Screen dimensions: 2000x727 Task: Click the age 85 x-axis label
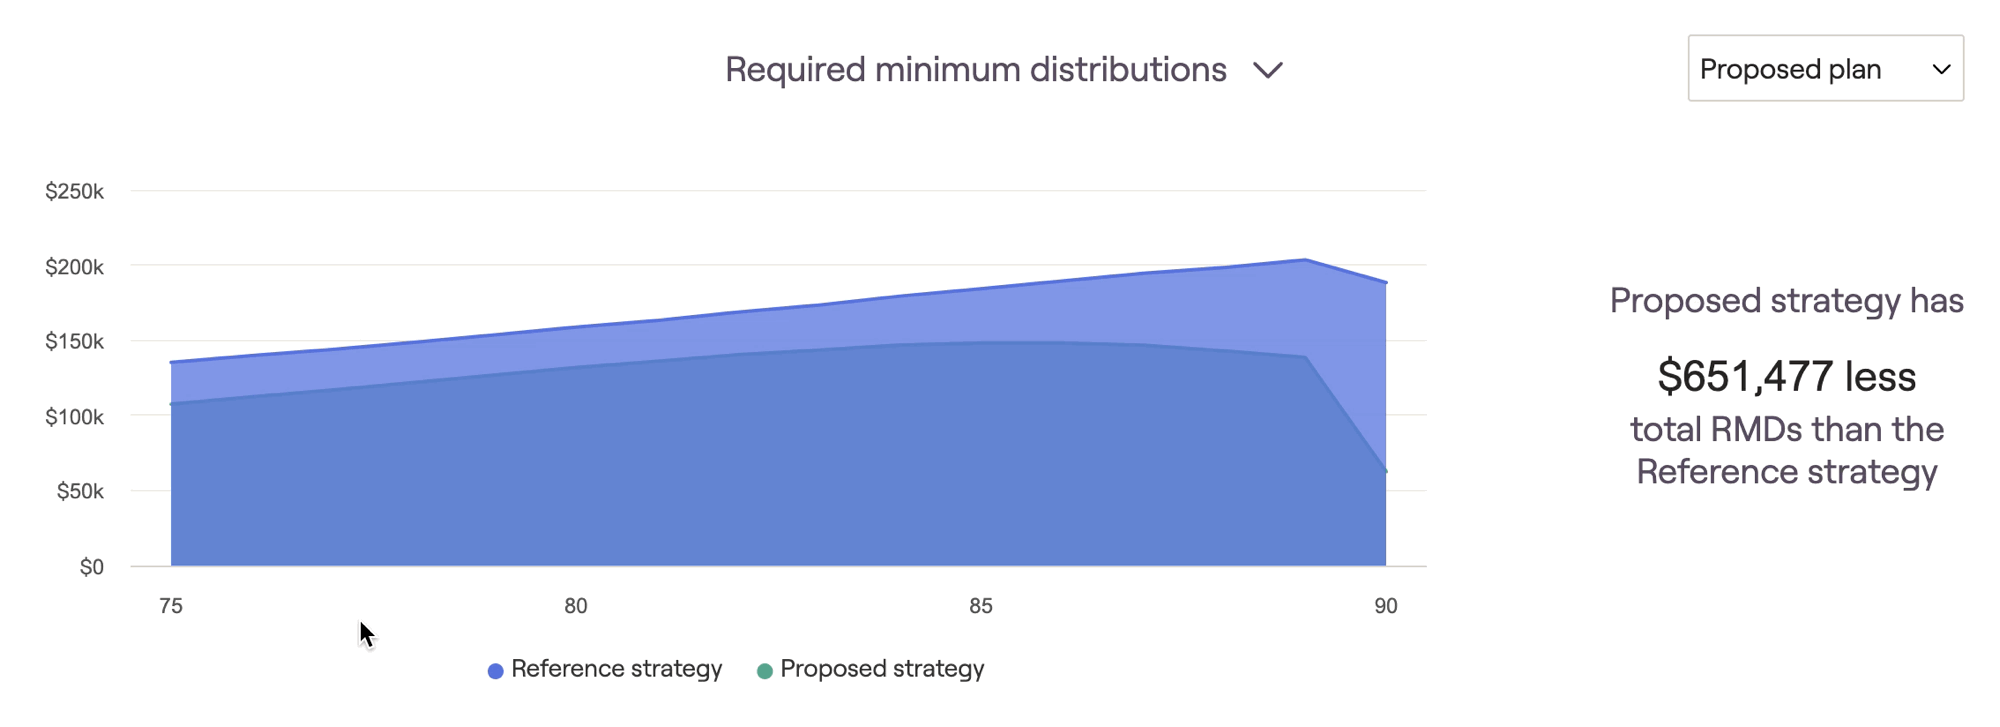[981, 606]
